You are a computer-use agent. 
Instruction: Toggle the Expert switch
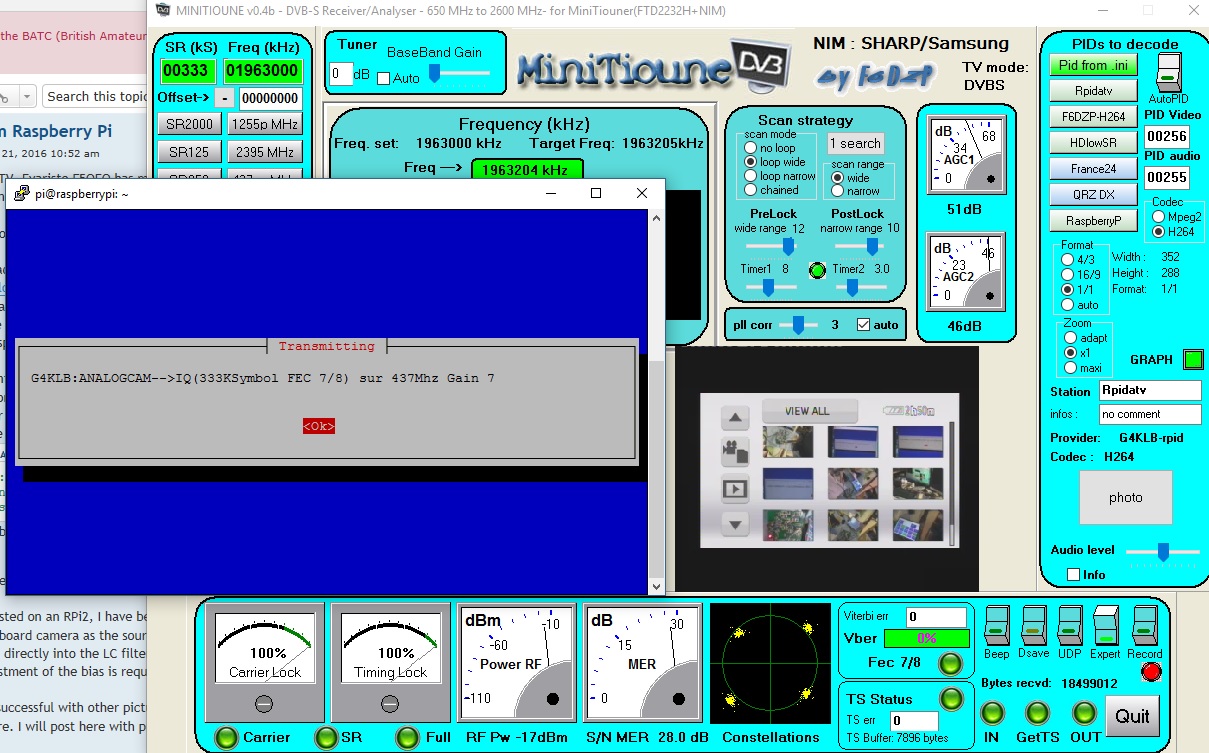1105,626
